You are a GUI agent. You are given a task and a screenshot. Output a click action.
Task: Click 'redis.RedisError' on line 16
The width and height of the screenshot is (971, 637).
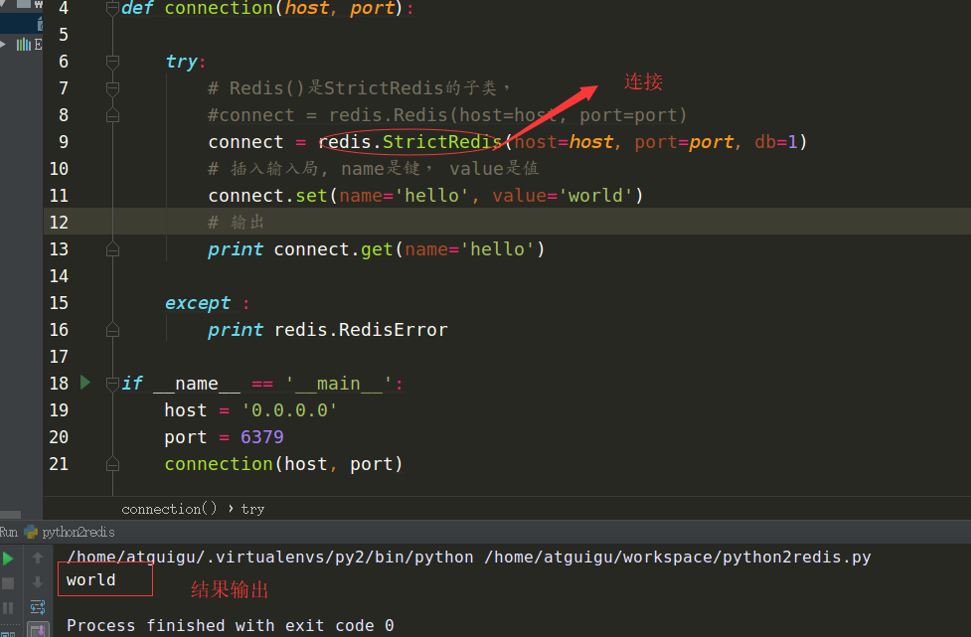[x=360, y=330]
